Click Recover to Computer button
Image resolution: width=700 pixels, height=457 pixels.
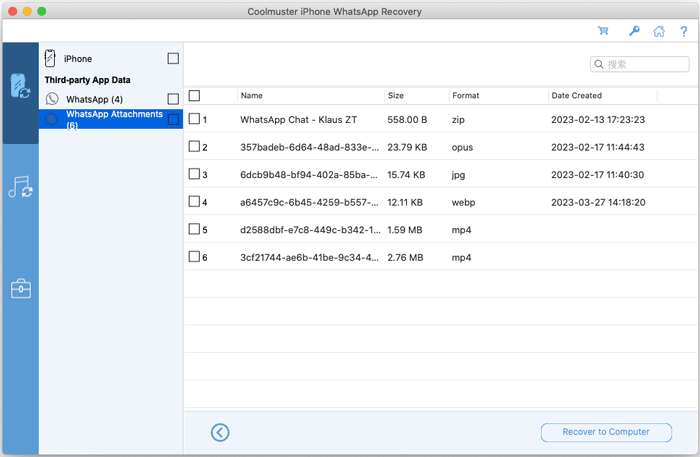click(x=606, y=432)
